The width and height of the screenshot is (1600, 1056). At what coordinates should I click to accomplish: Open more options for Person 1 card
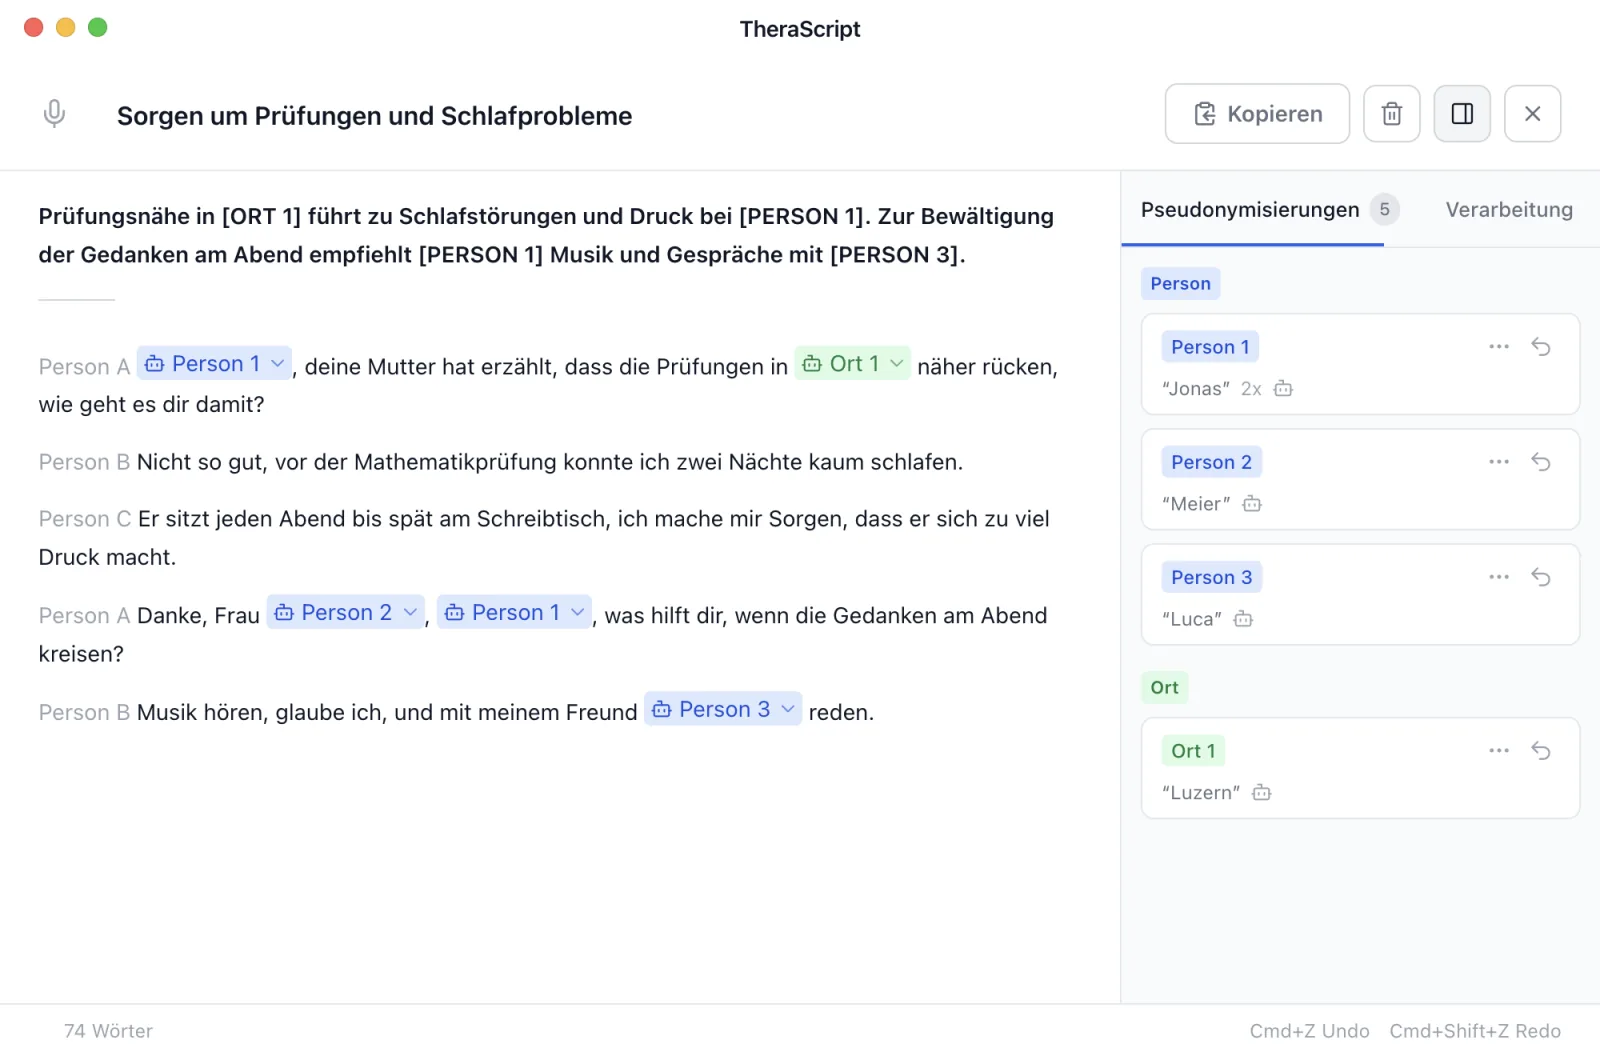coord(1499,347)
